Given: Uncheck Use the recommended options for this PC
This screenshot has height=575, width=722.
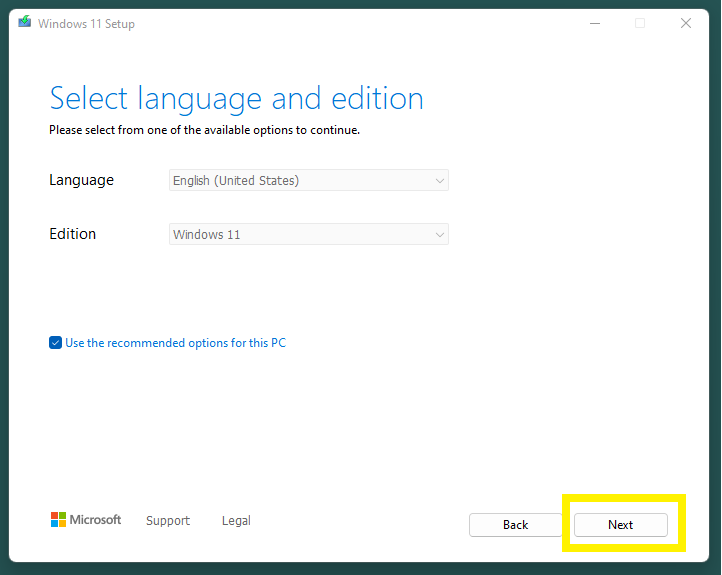Looking at the screenshot, I should click(55, 343).
